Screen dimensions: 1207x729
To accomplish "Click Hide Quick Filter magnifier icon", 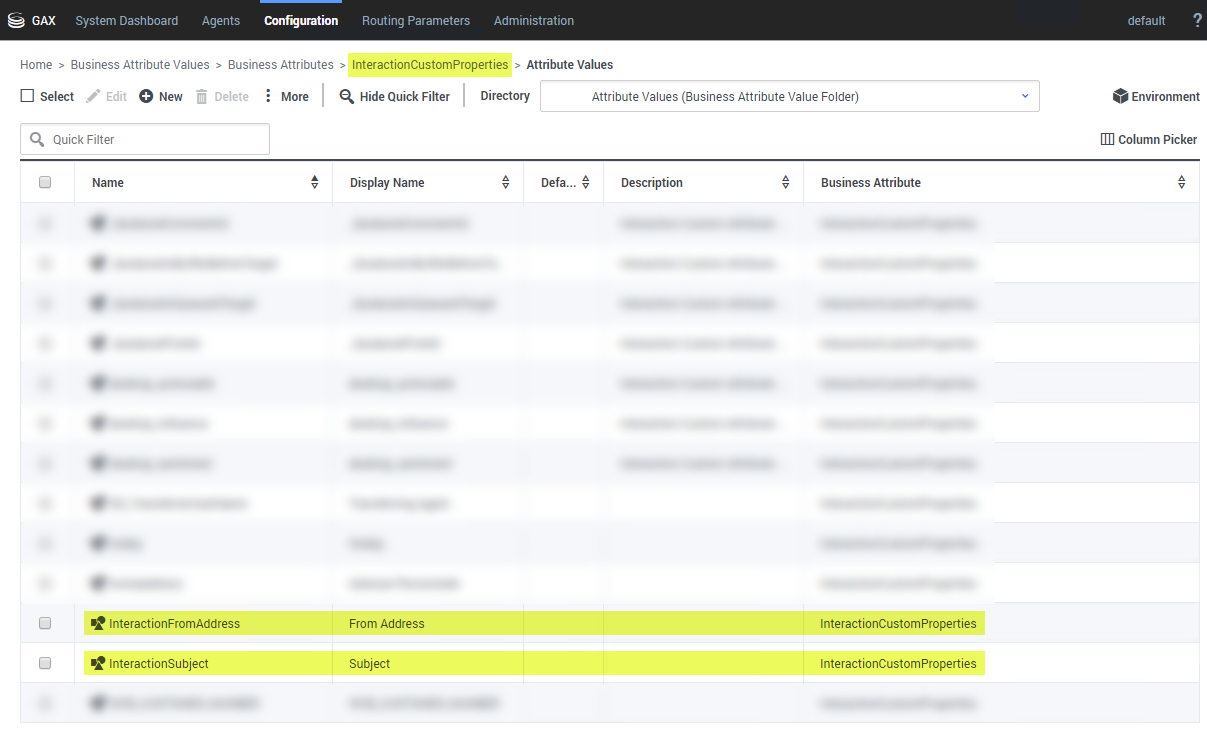I will coord(347,97).
